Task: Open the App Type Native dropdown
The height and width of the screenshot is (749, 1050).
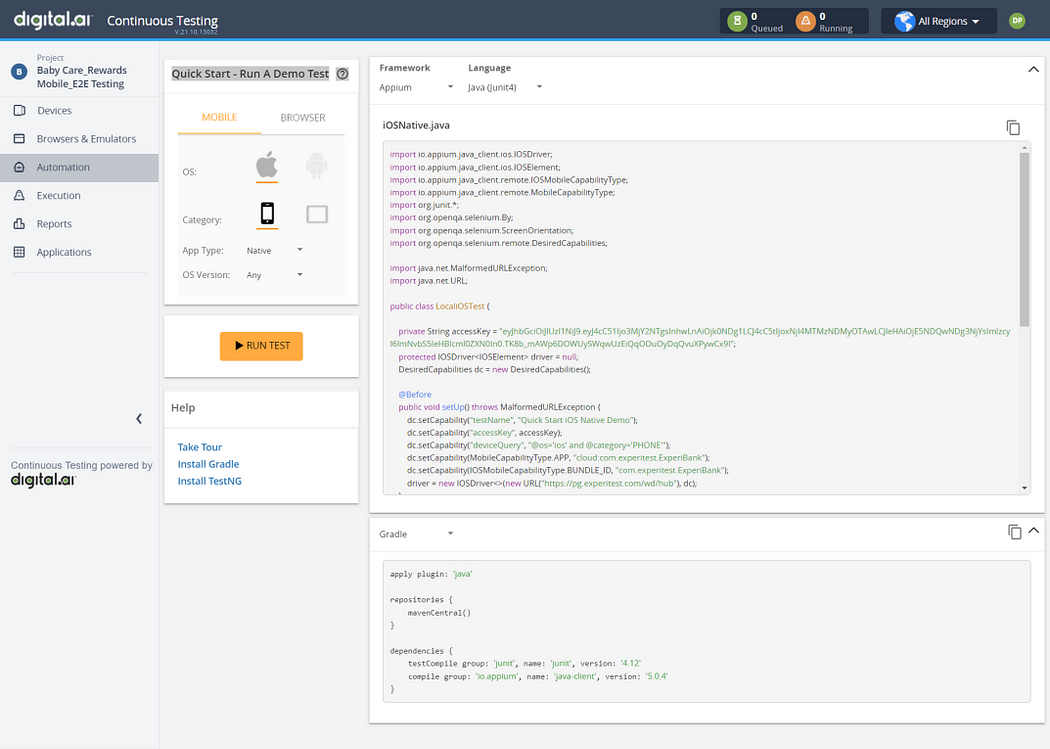Action: pyautogui.click(x=275, y=250)
